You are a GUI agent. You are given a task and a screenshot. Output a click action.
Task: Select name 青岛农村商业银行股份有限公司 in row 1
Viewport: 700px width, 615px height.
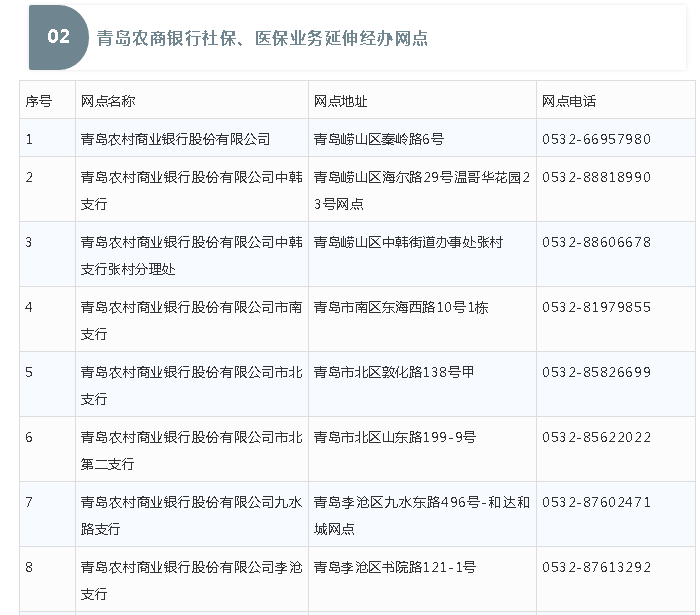(x=175, y=139)
